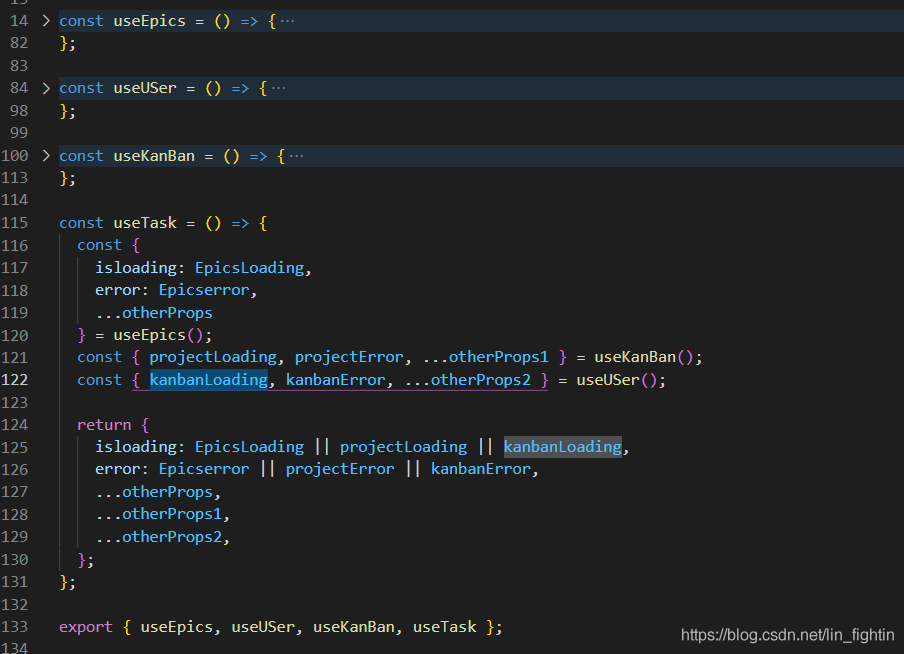Click useTask function name declaration

[x=145, y=223]
